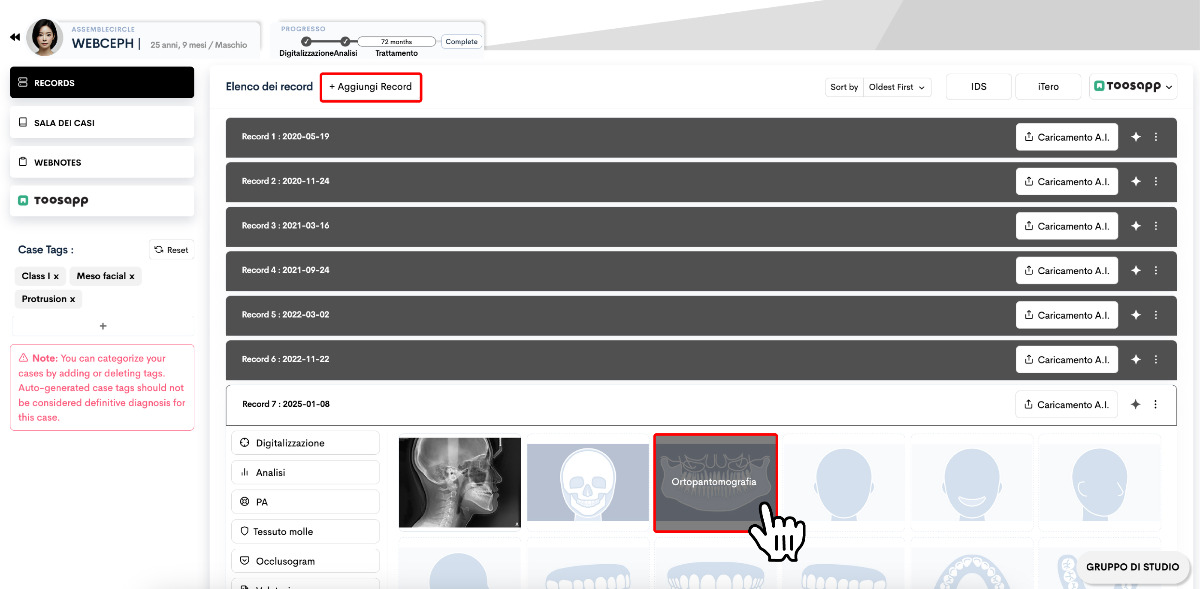Click the Complete step in progress bar
The height and width of the screenshot is (589, 1200).
click(461, 42)
